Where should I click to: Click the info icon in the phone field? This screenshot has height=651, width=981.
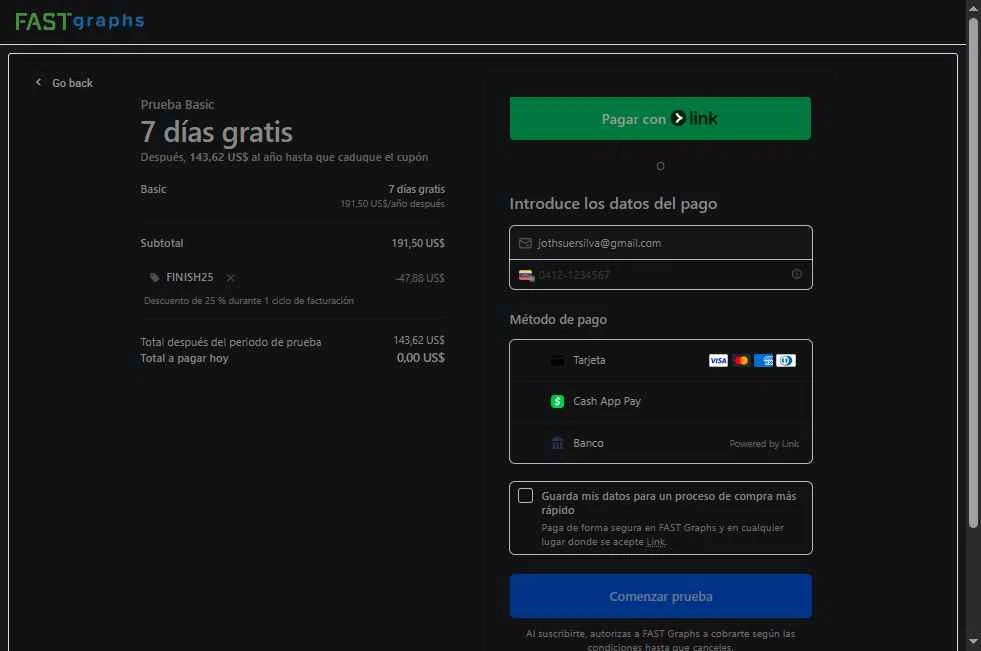coord(796,274)
